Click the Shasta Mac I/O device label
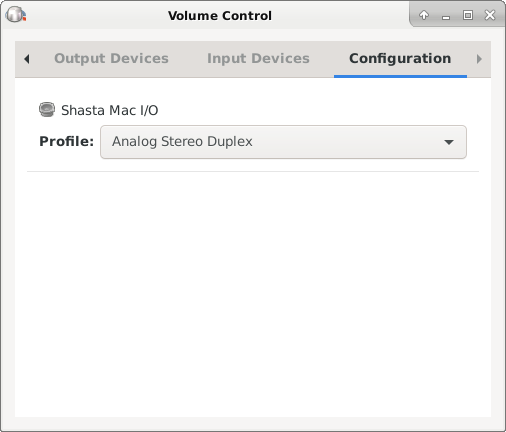Viewport: 506px width, 432px height. 110,110
